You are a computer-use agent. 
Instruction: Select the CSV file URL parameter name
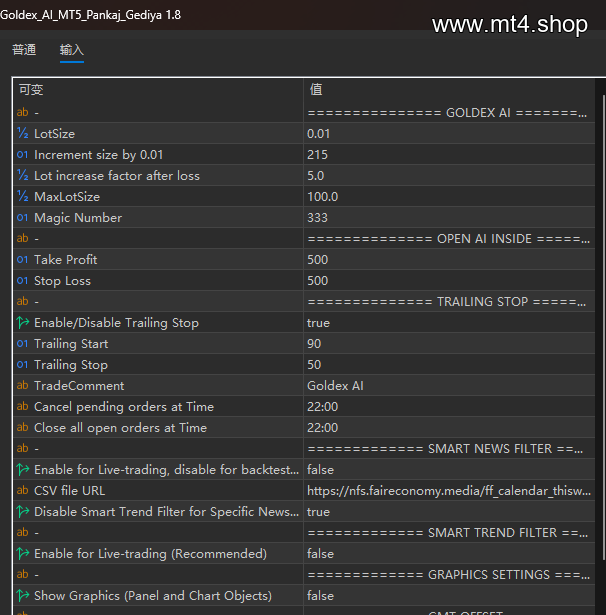[69, 491]
